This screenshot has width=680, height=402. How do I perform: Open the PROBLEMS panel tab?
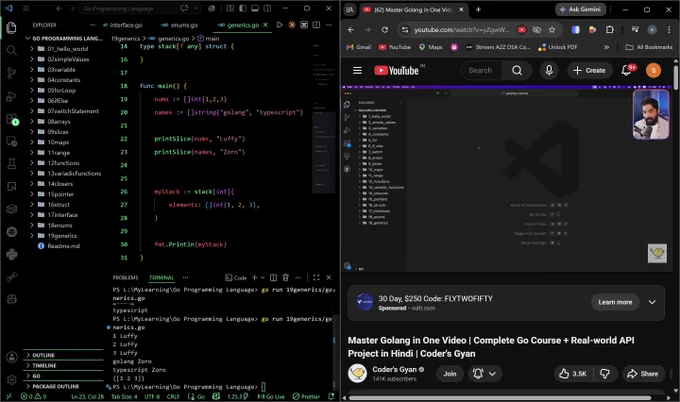[x=125, y=278]
